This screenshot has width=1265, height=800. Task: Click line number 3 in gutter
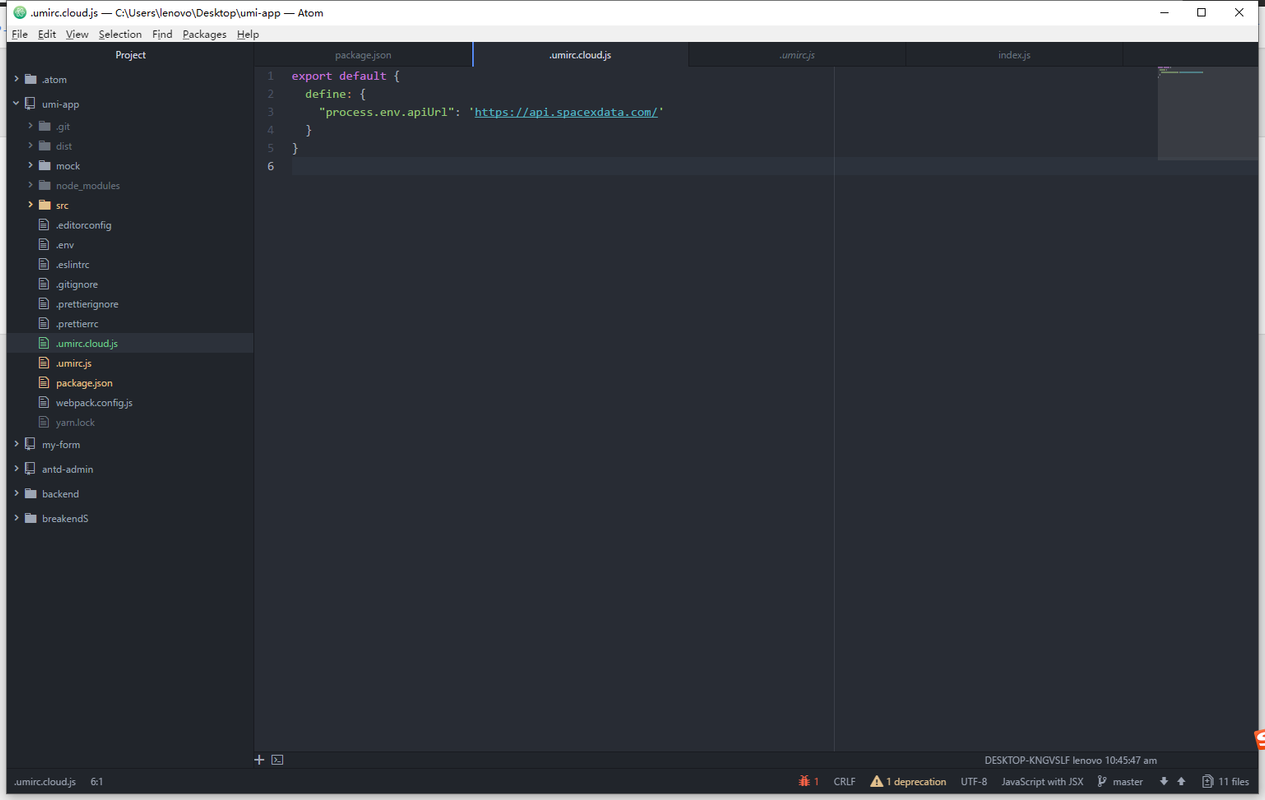pyautogui.click(x=271, y=112)
